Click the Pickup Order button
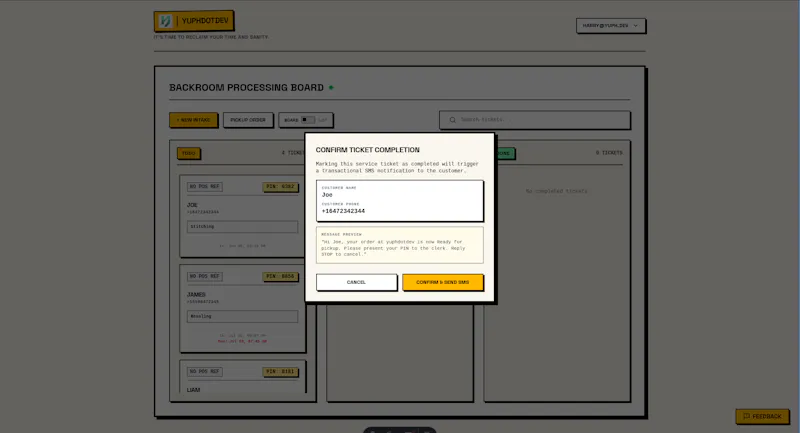The height and width of the screenshot is (433, 800). 248,120
